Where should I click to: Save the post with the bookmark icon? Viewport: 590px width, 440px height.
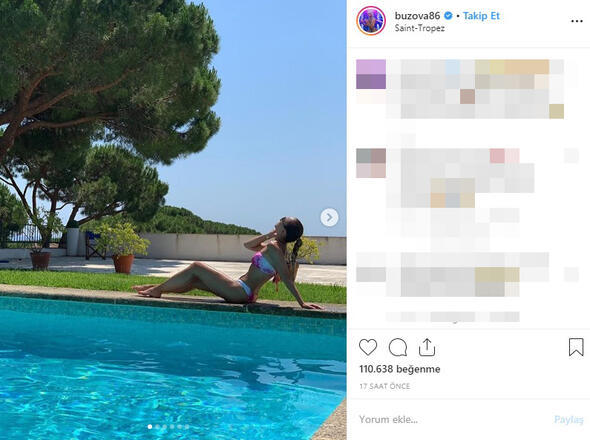576,347
